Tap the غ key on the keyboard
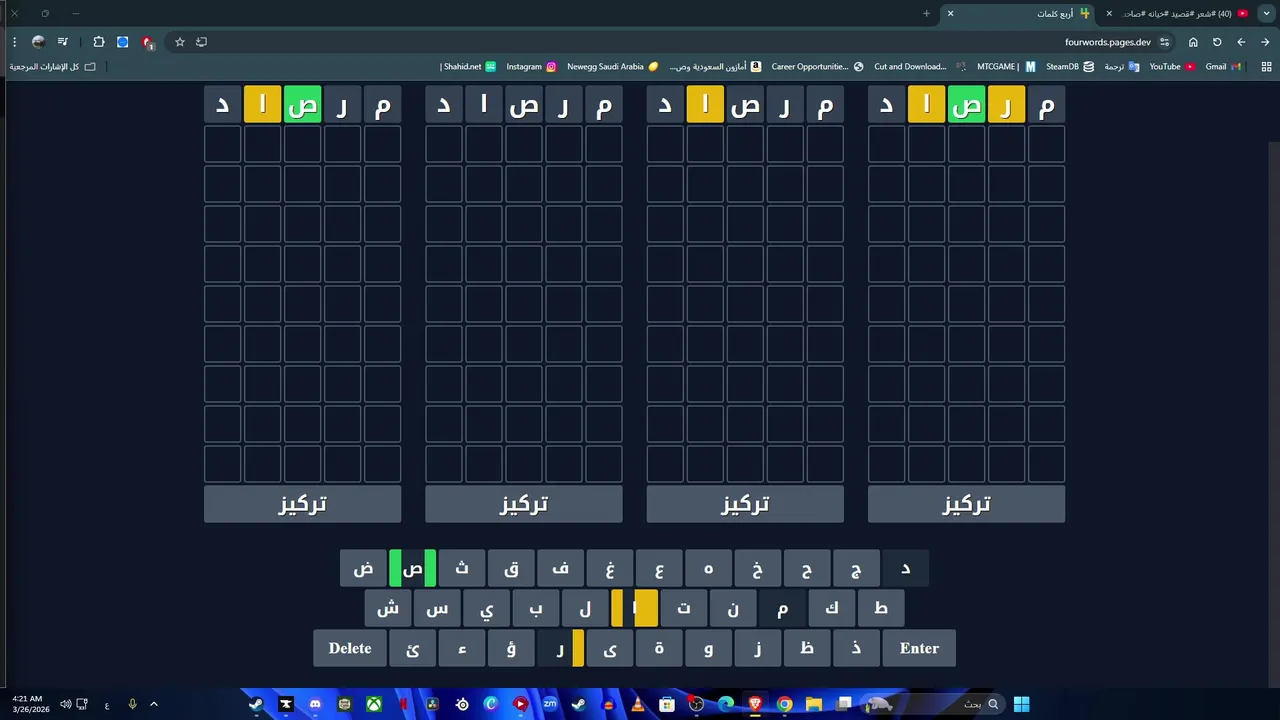 coord(609,568)
